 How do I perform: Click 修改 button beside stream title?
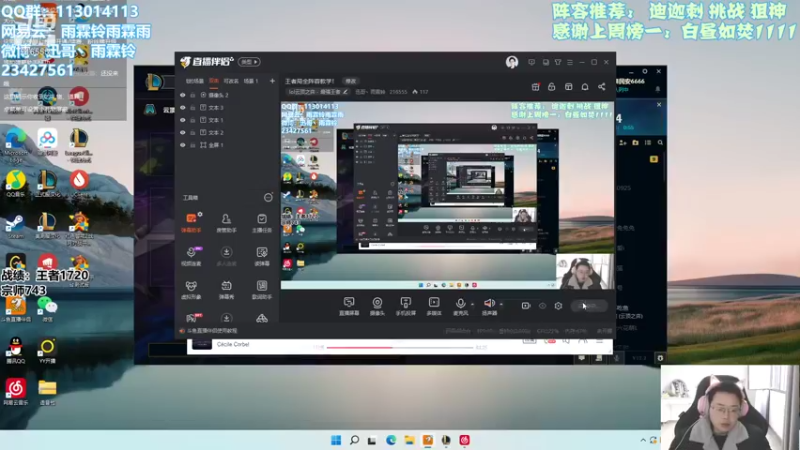pyautogui.click(x=351, y=81)
